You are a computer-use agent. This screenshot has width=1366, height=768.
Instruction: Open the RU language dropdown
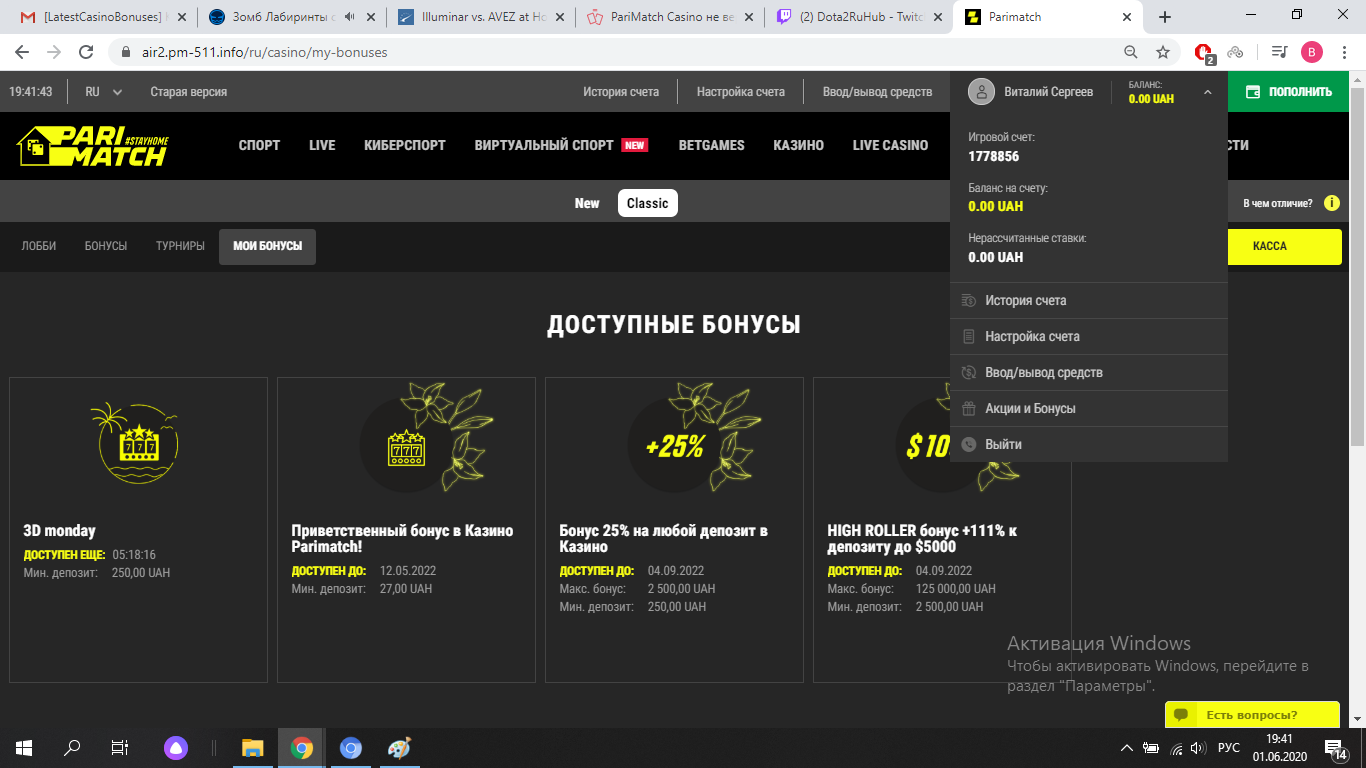tap(103, 92)
